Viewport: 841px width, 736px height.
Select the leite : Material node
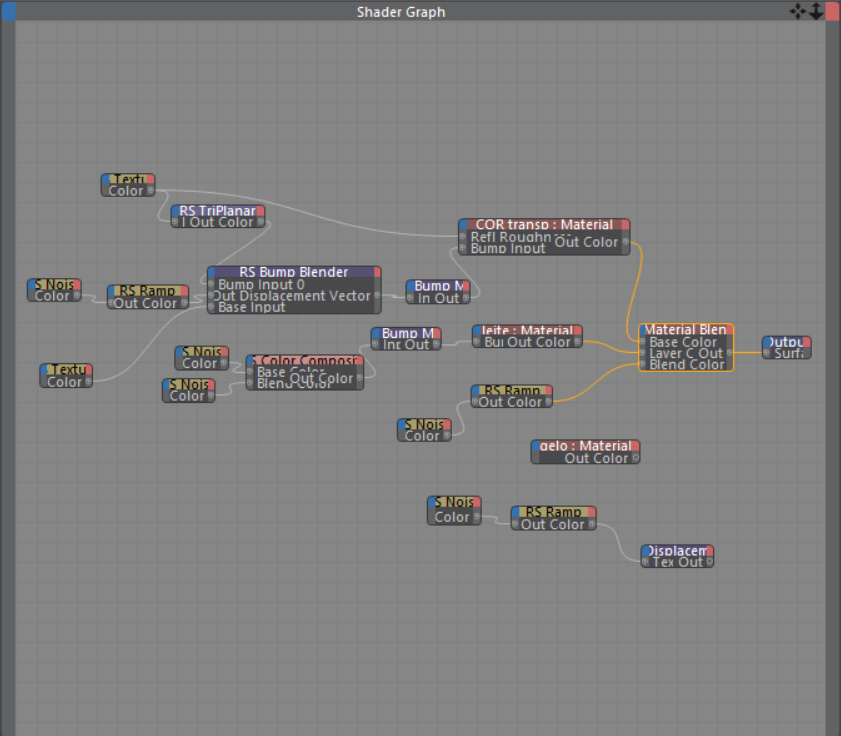[x=527, y=336]
